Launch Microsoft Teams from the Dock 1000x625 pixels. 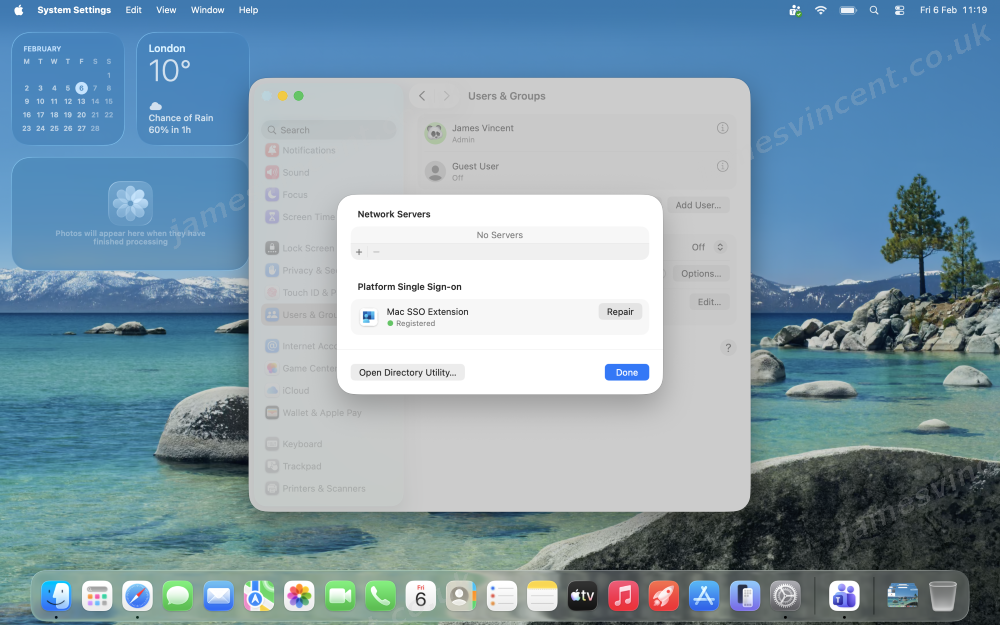pos(844,596)
